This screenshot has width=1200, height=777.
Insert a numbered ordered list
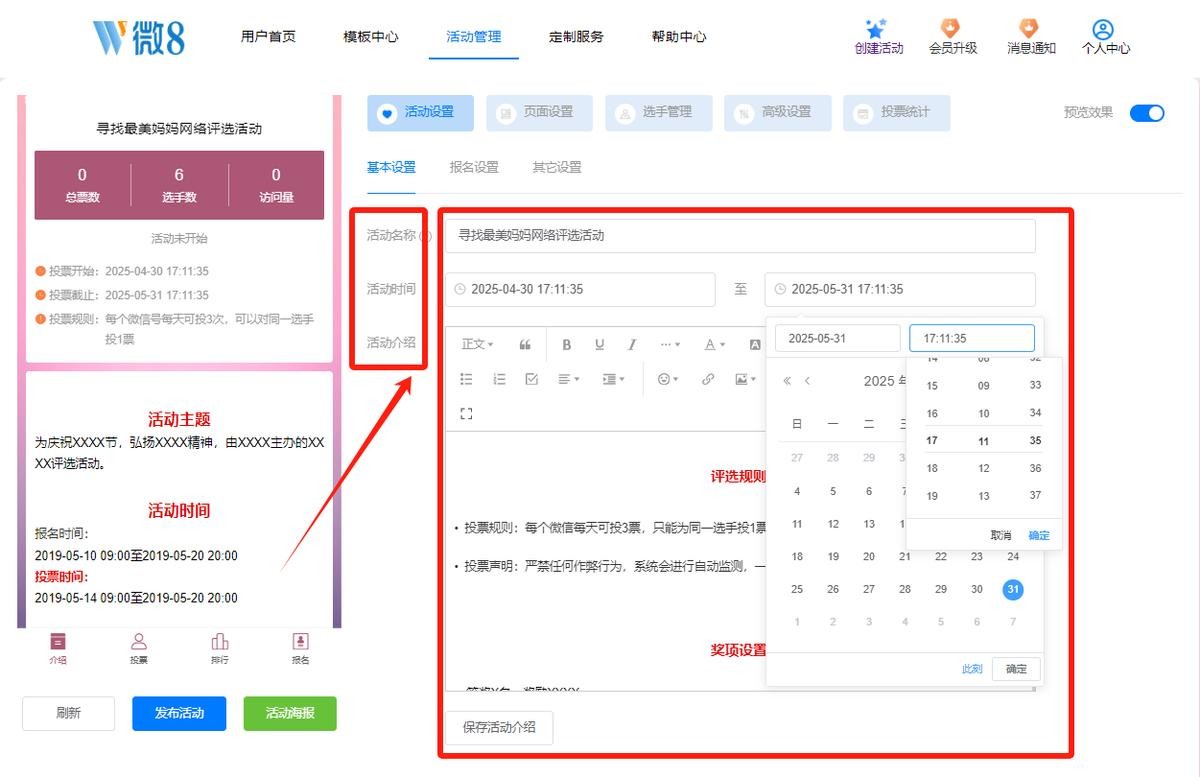[x=499, y=379]
